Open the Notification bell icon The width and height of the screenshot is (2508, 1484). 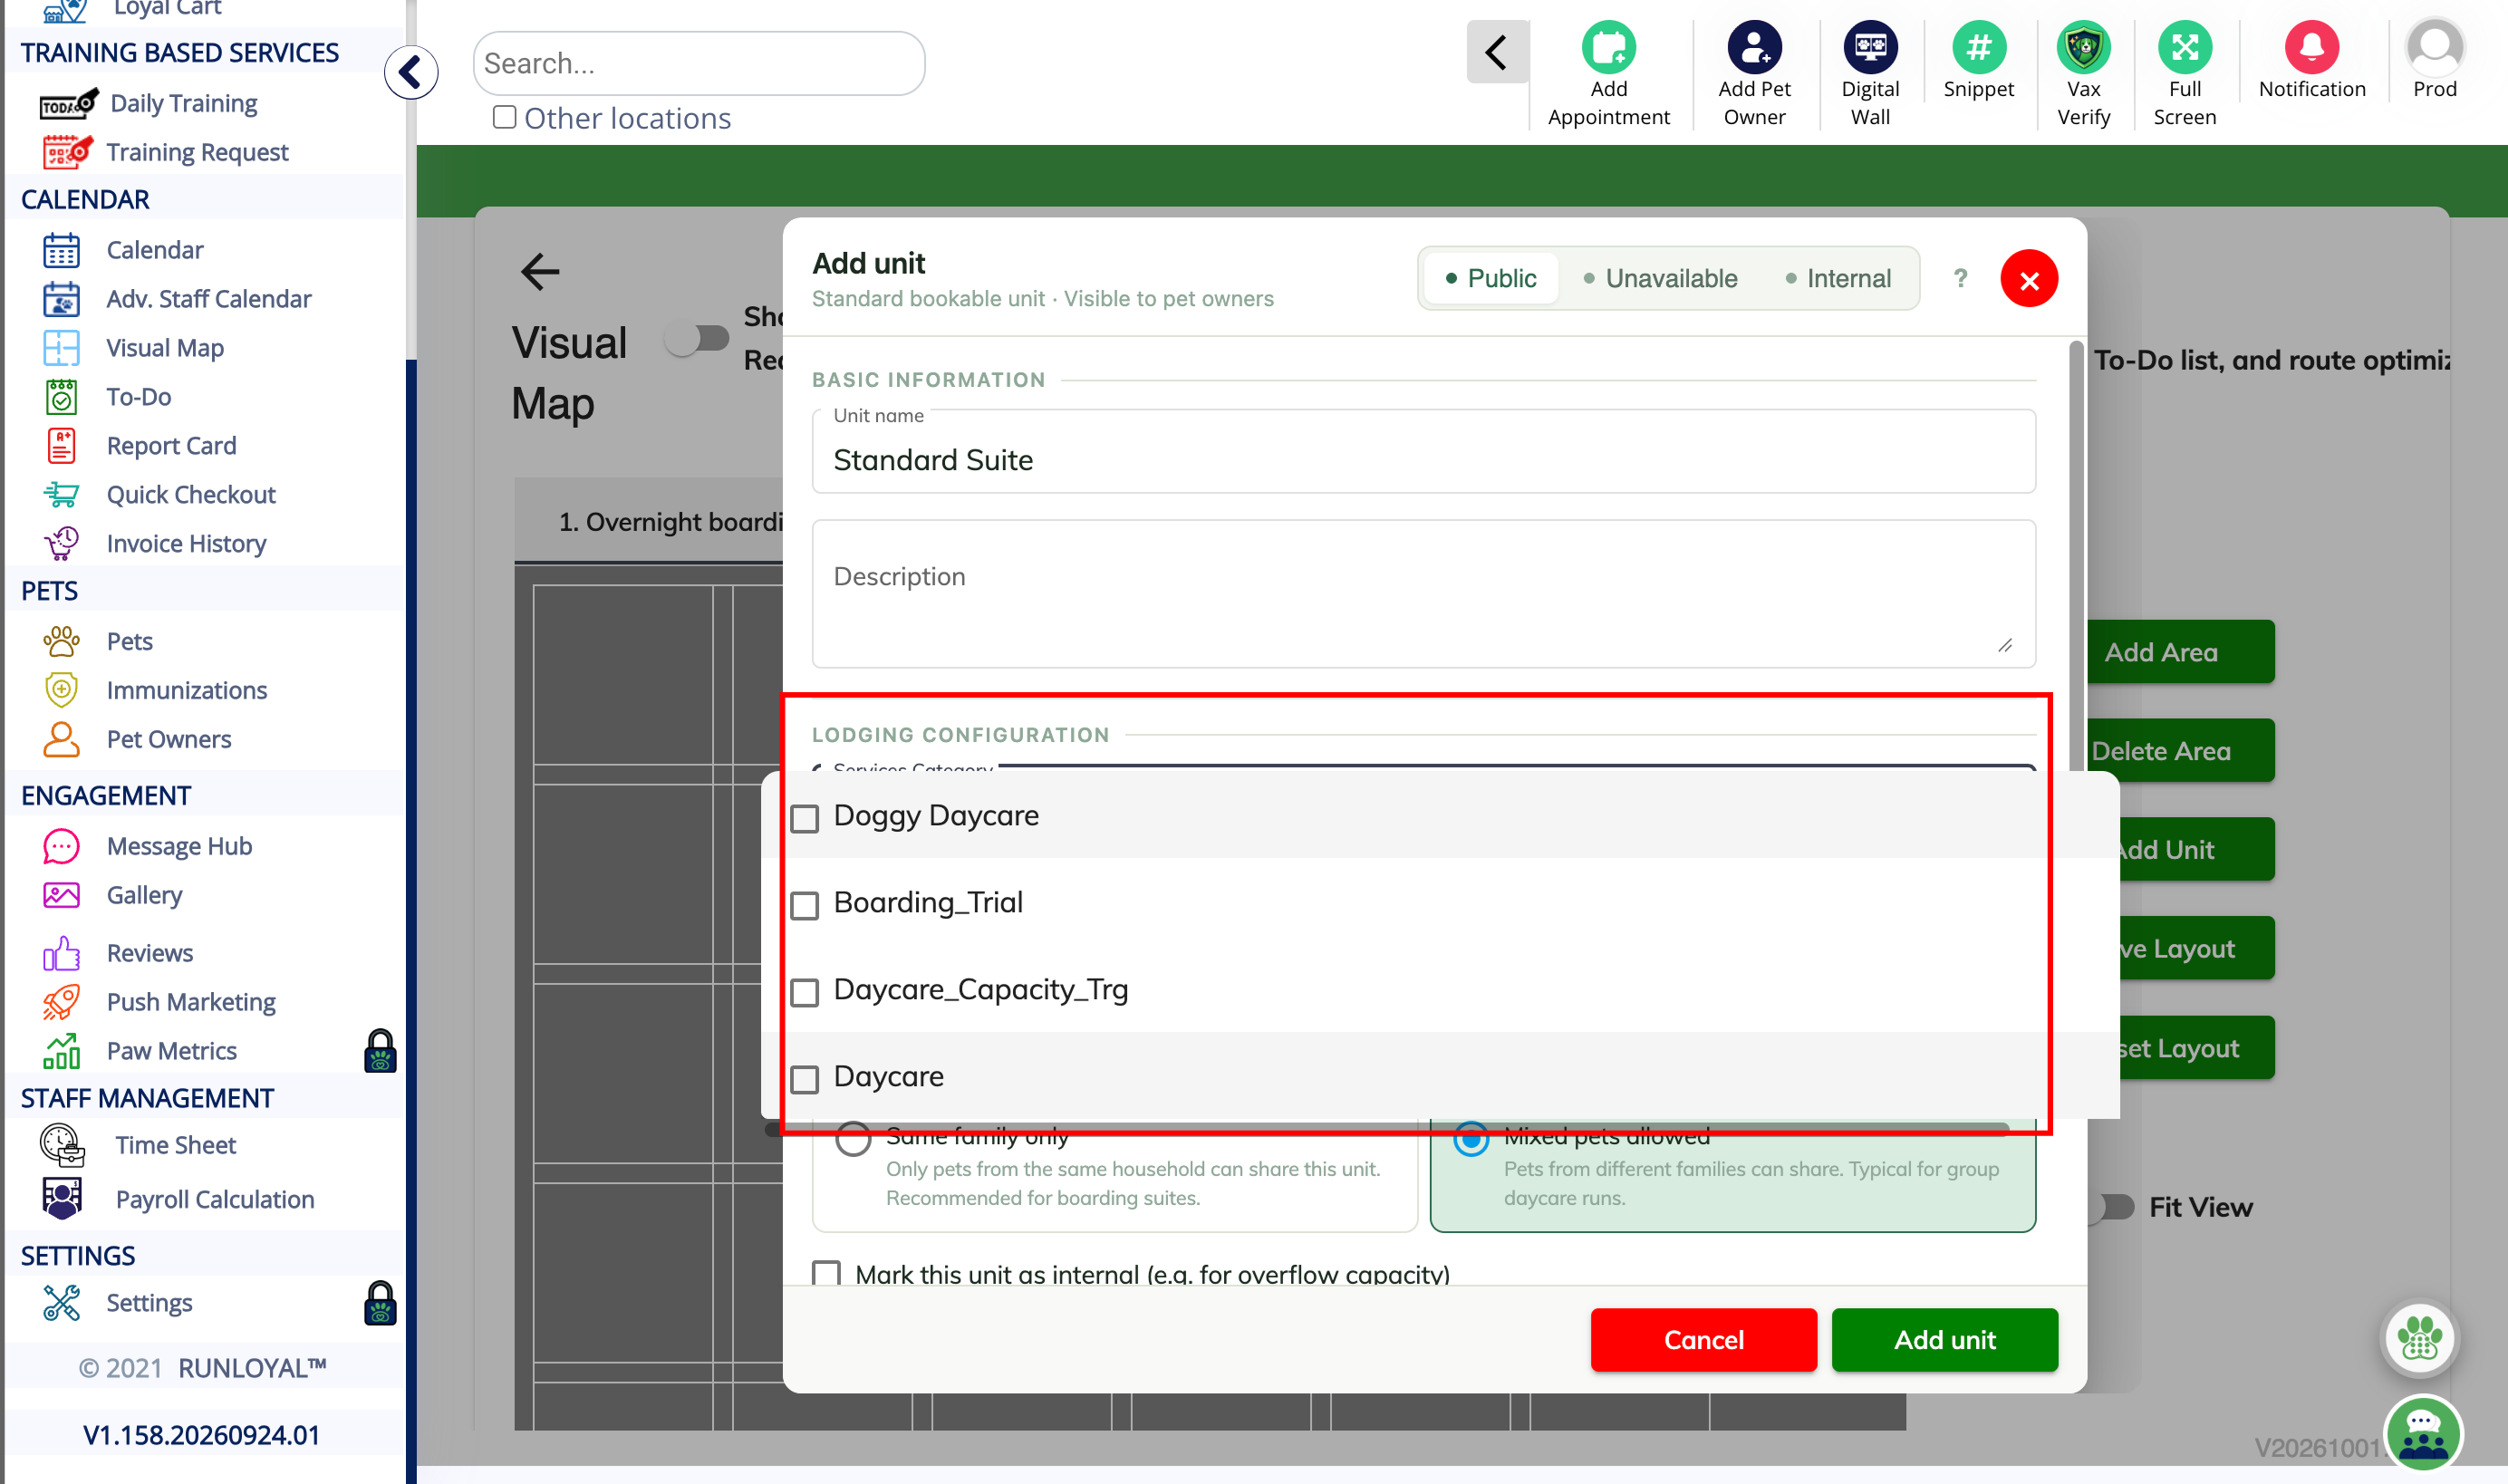tap(2311, 46)
